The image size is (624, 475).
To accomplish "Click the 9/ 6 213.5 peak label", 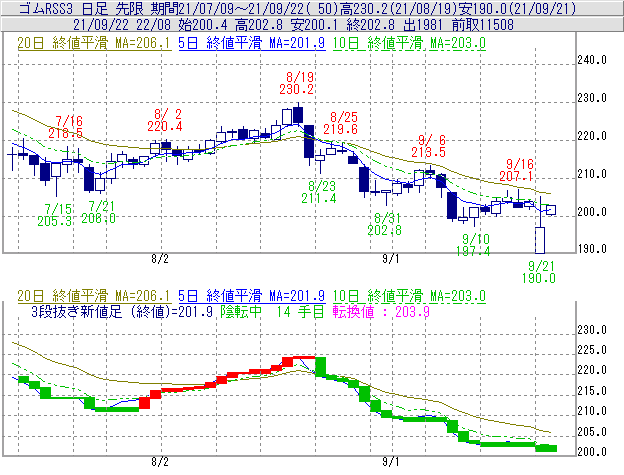I will (429, 146).
